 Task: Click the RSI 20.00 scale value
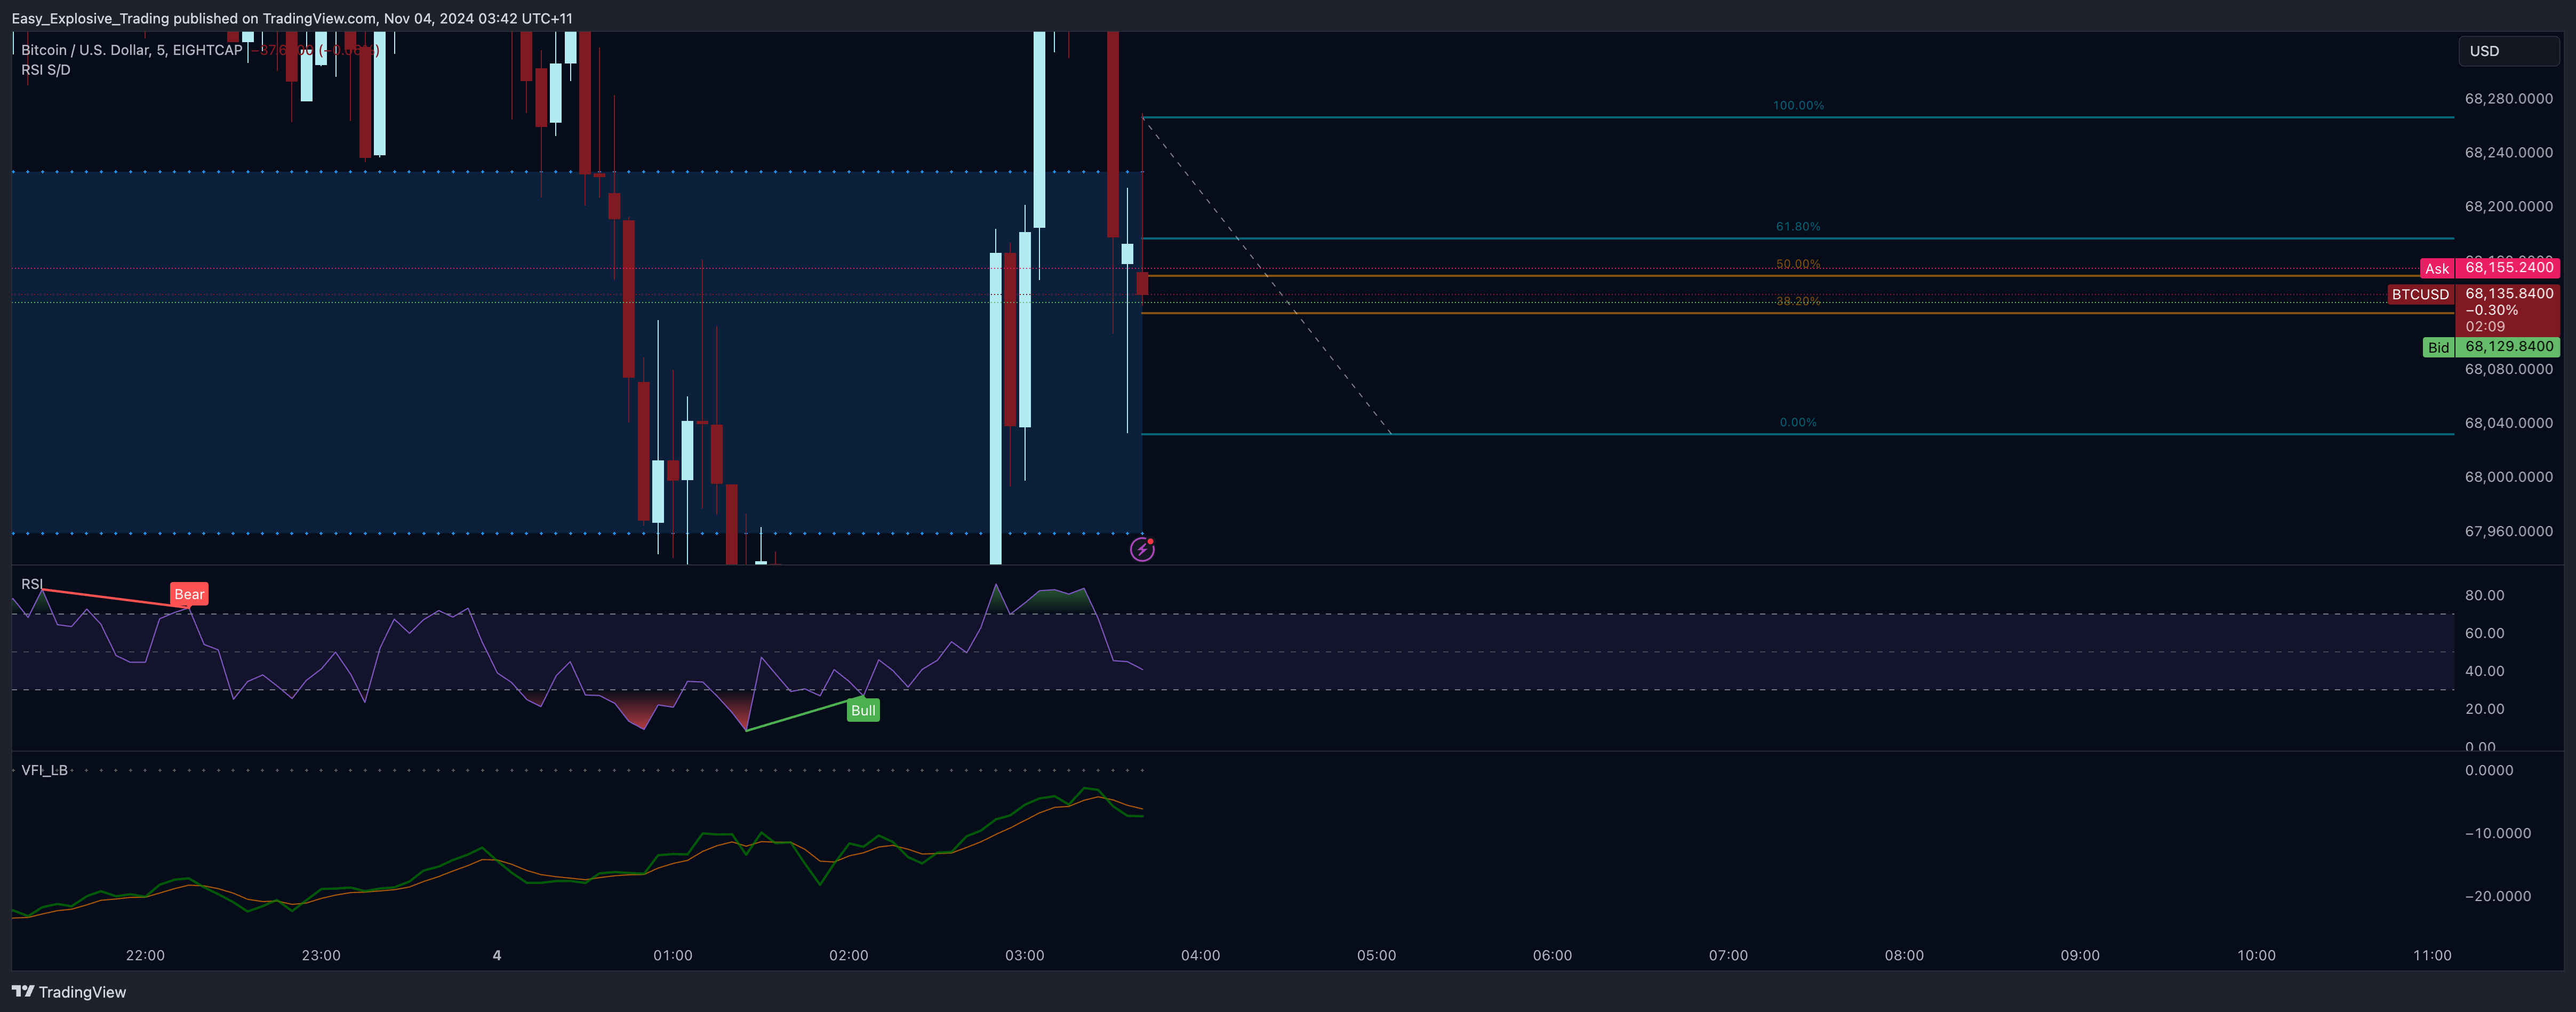point(2484,709)
